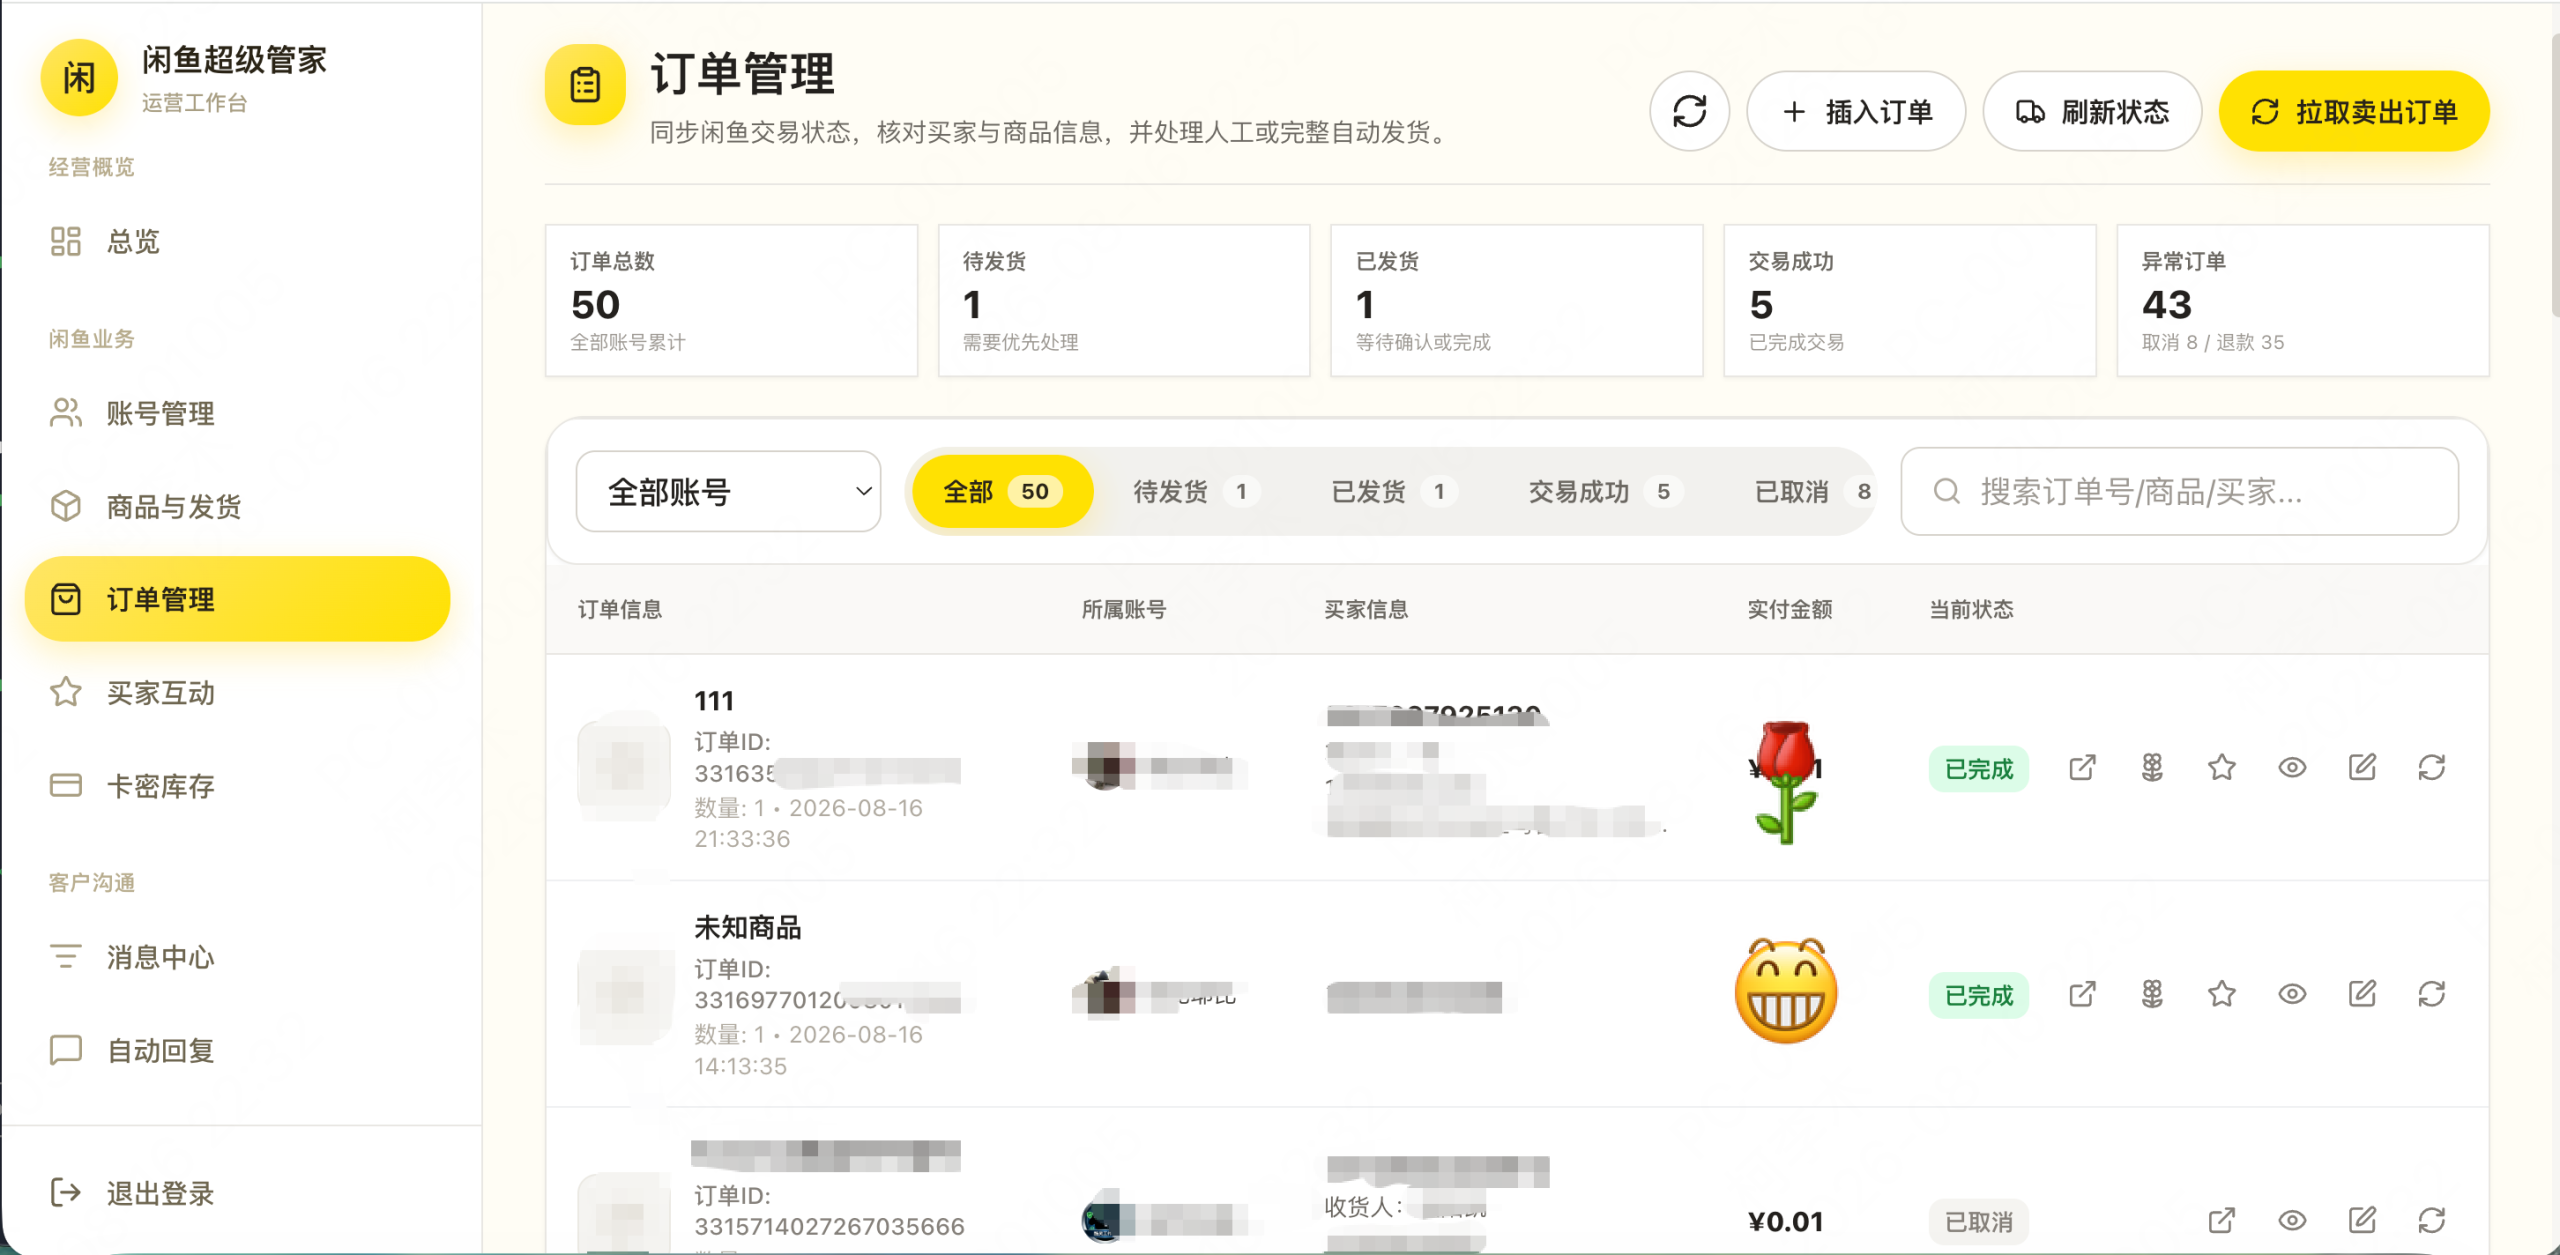The width and height of the screenshot is (2560, 1255).
Task: View ¥0.01 cancelled order eye icon
Action: 2292,1221
